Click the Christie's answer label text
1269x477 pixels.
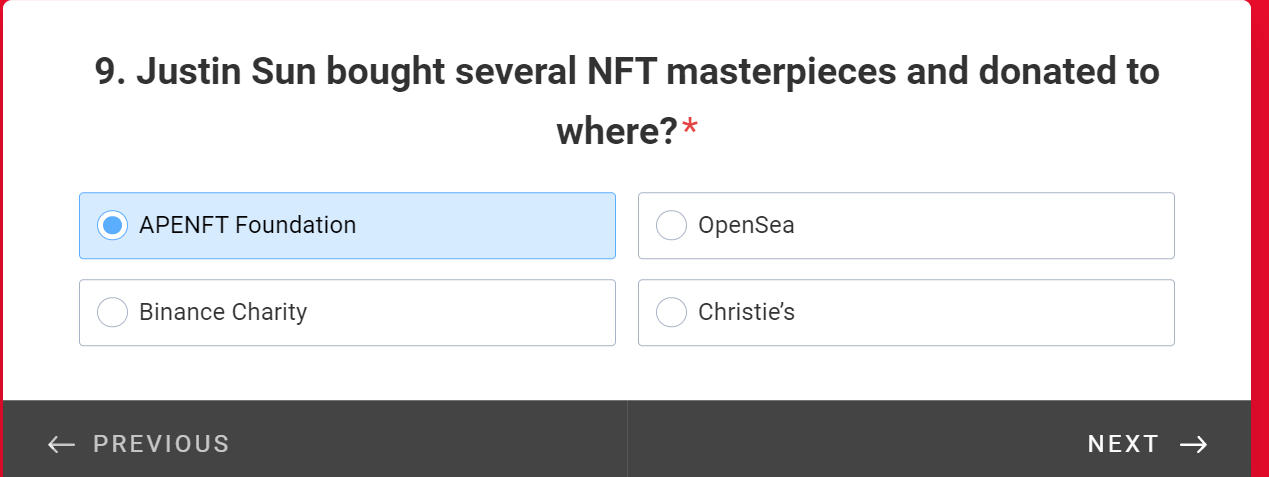coord(746,312)
